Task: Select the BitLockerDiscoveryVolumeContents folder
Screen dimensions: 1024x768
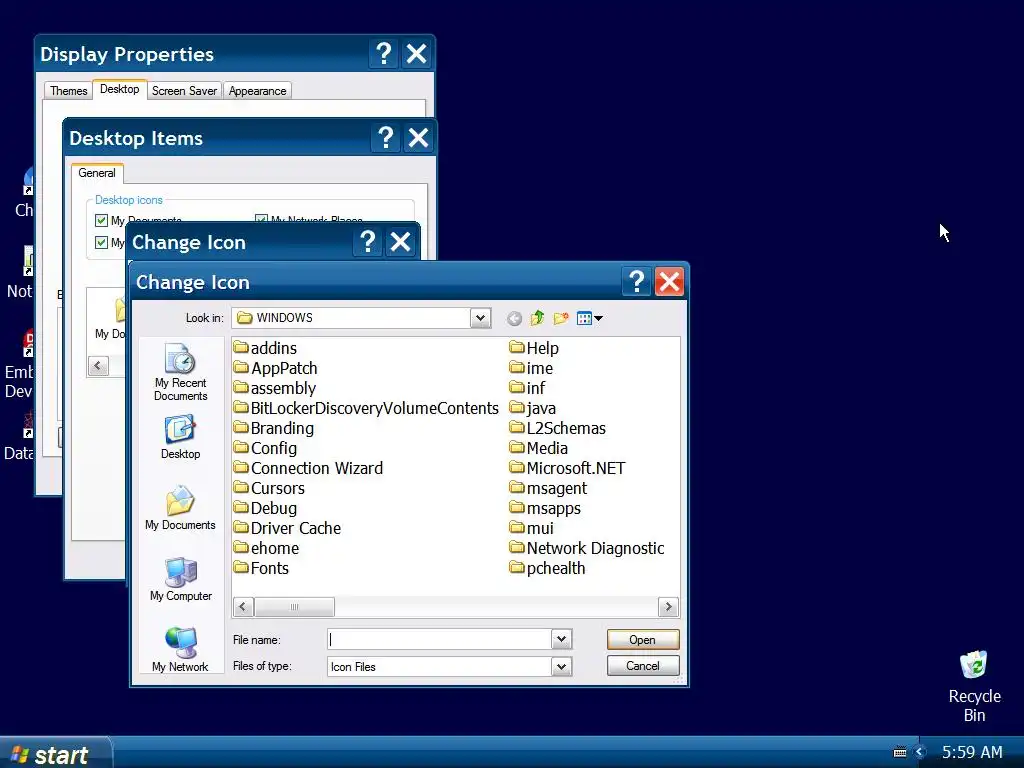Action: click(366, 408)
